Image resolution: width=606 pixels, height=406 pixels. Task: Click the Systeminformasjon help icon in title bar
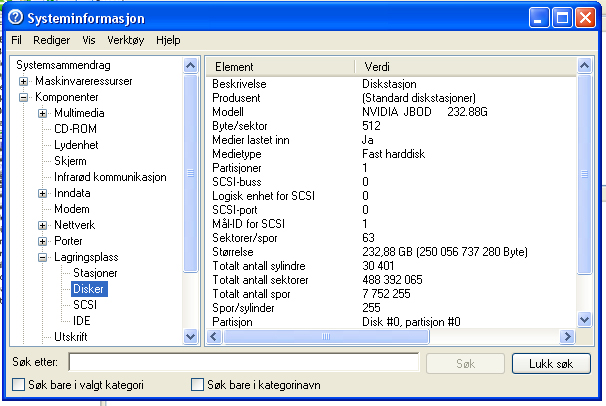point(15,17)
